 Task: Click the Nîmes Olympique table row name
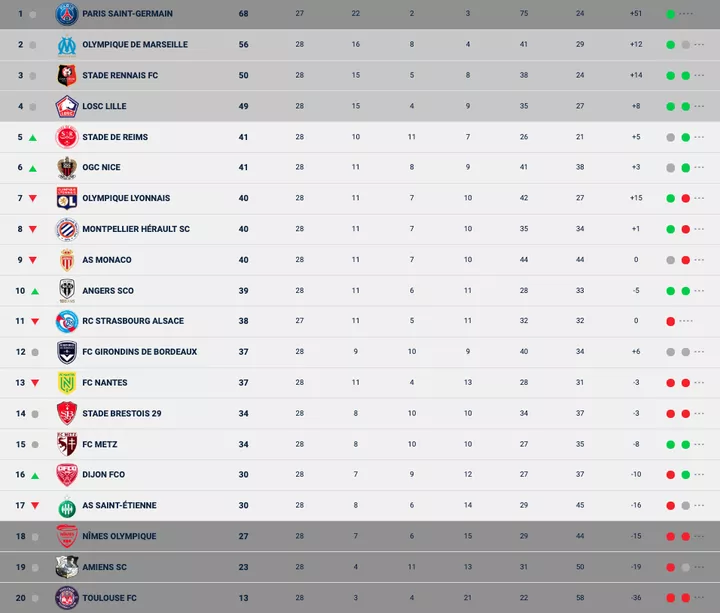(119, 536)
